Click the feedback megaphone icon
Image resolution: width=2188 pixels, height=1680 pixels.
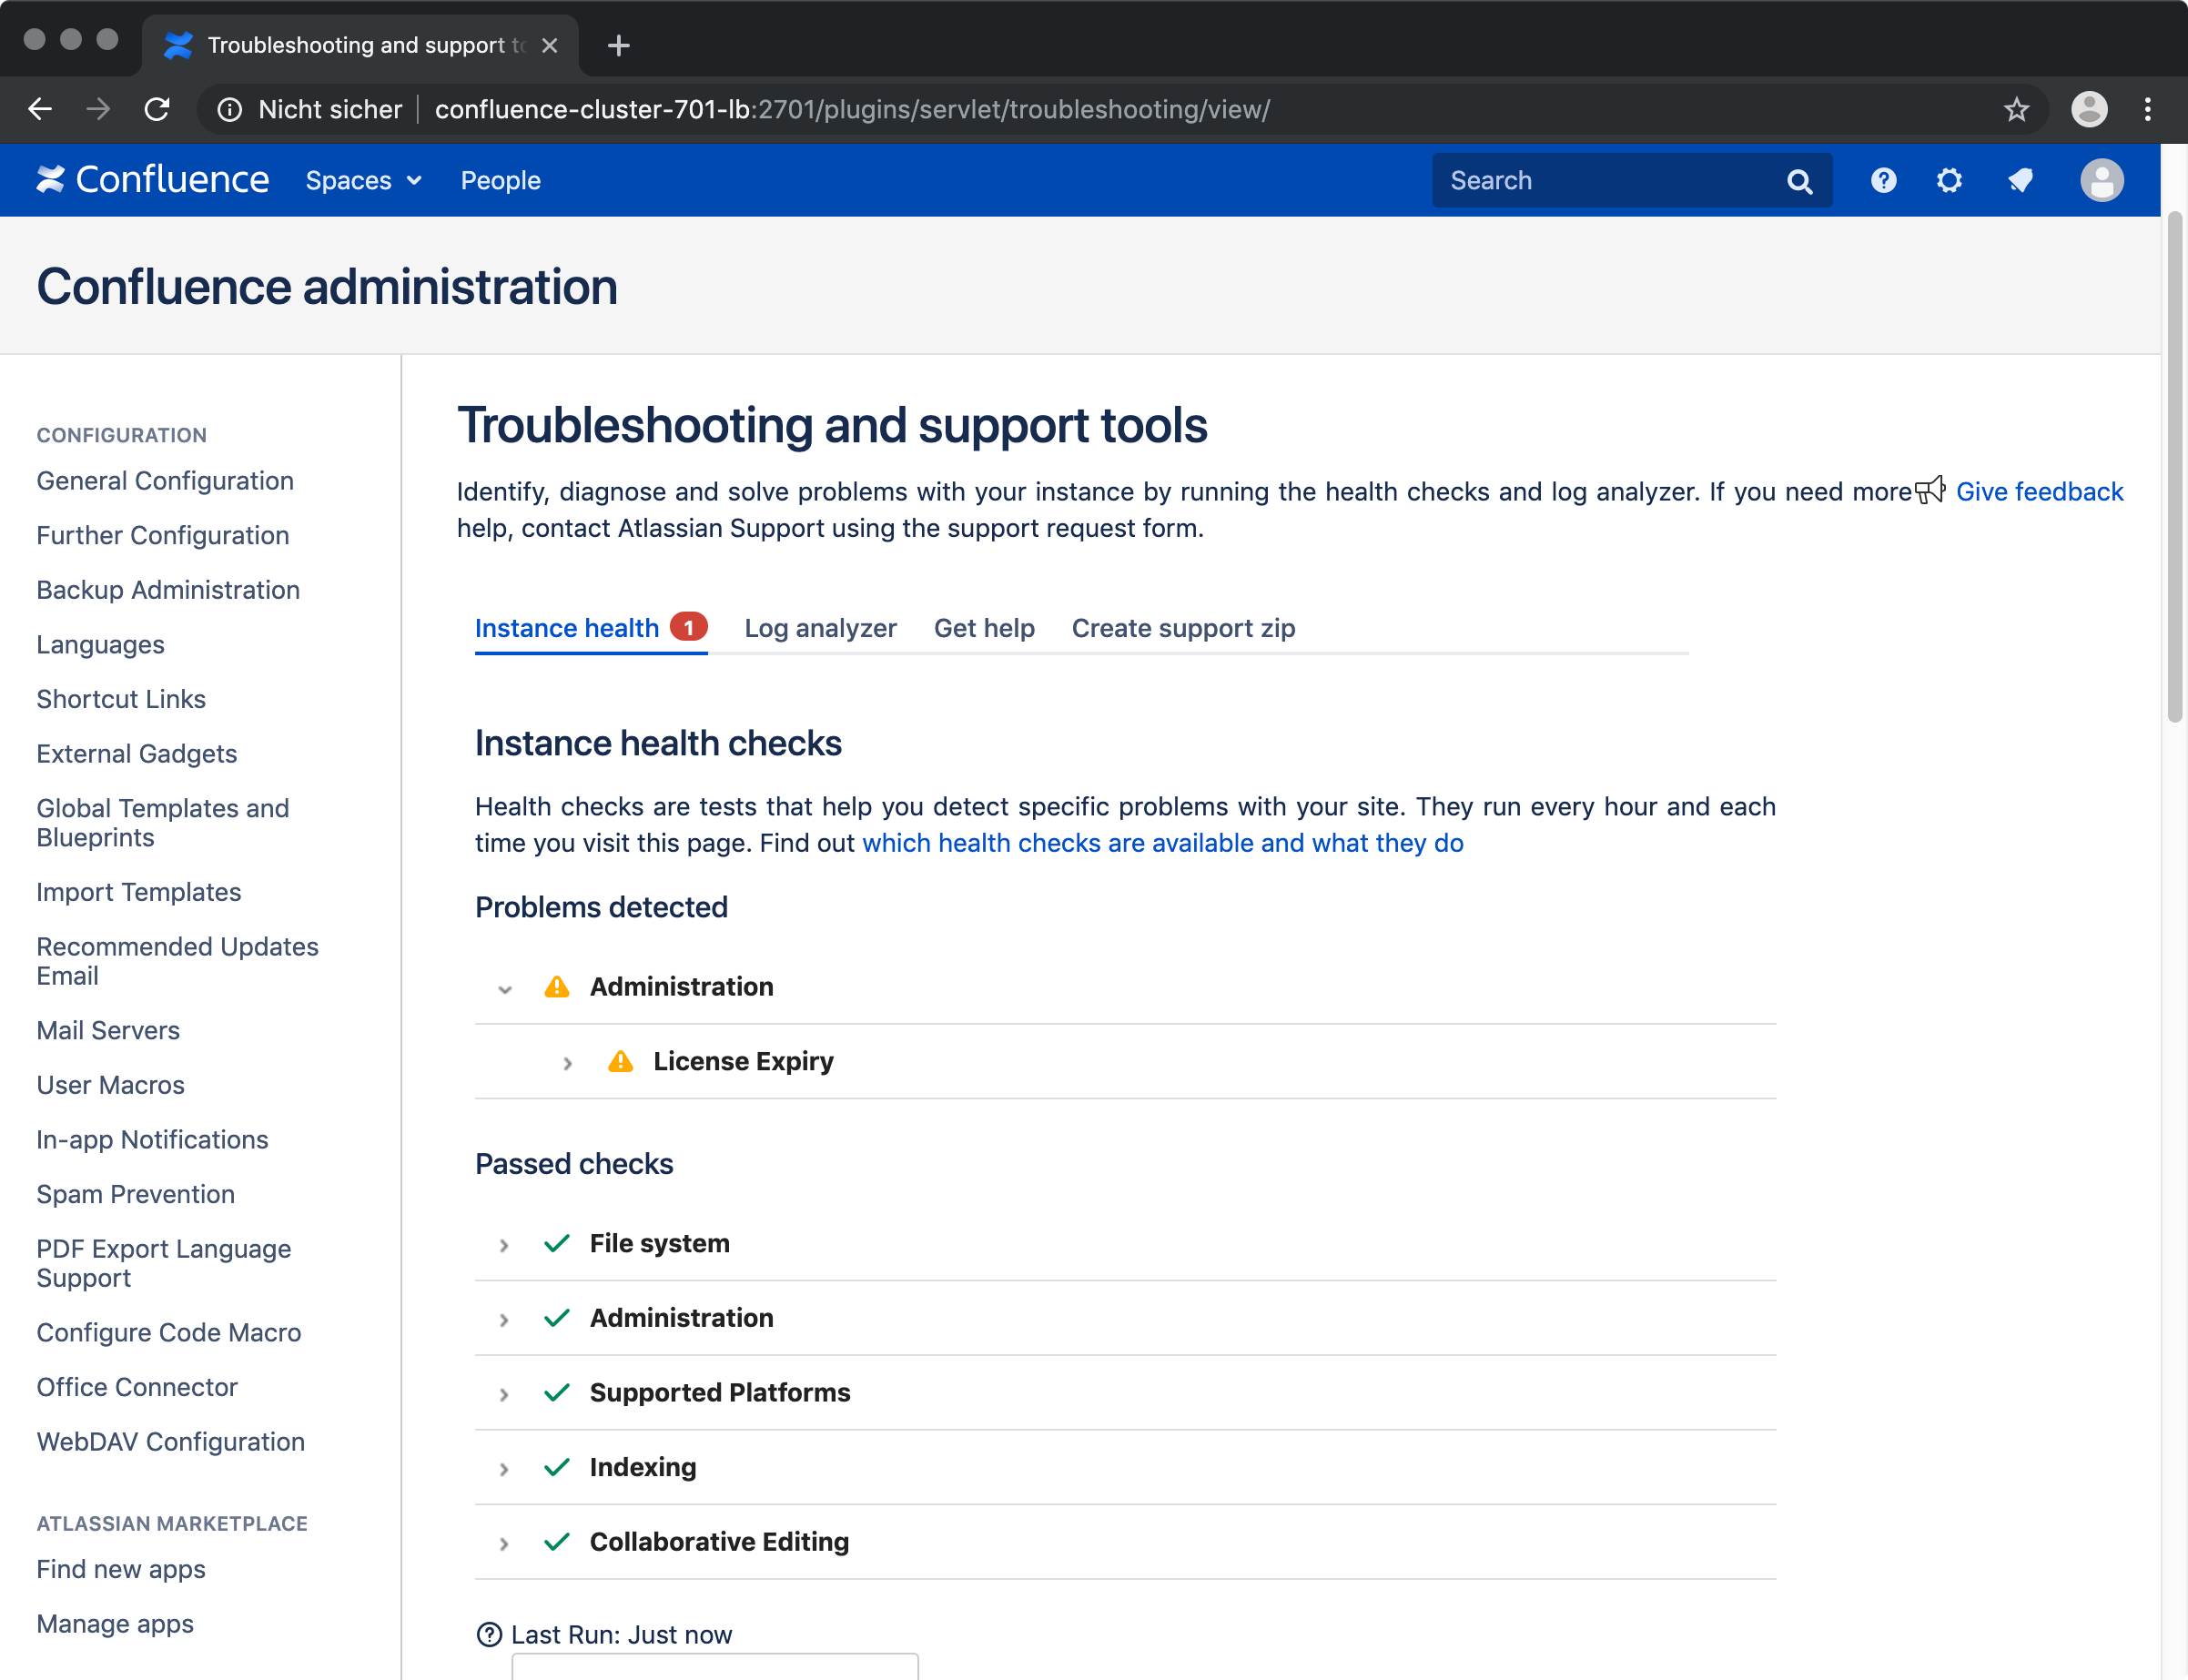click(1930, 490)
